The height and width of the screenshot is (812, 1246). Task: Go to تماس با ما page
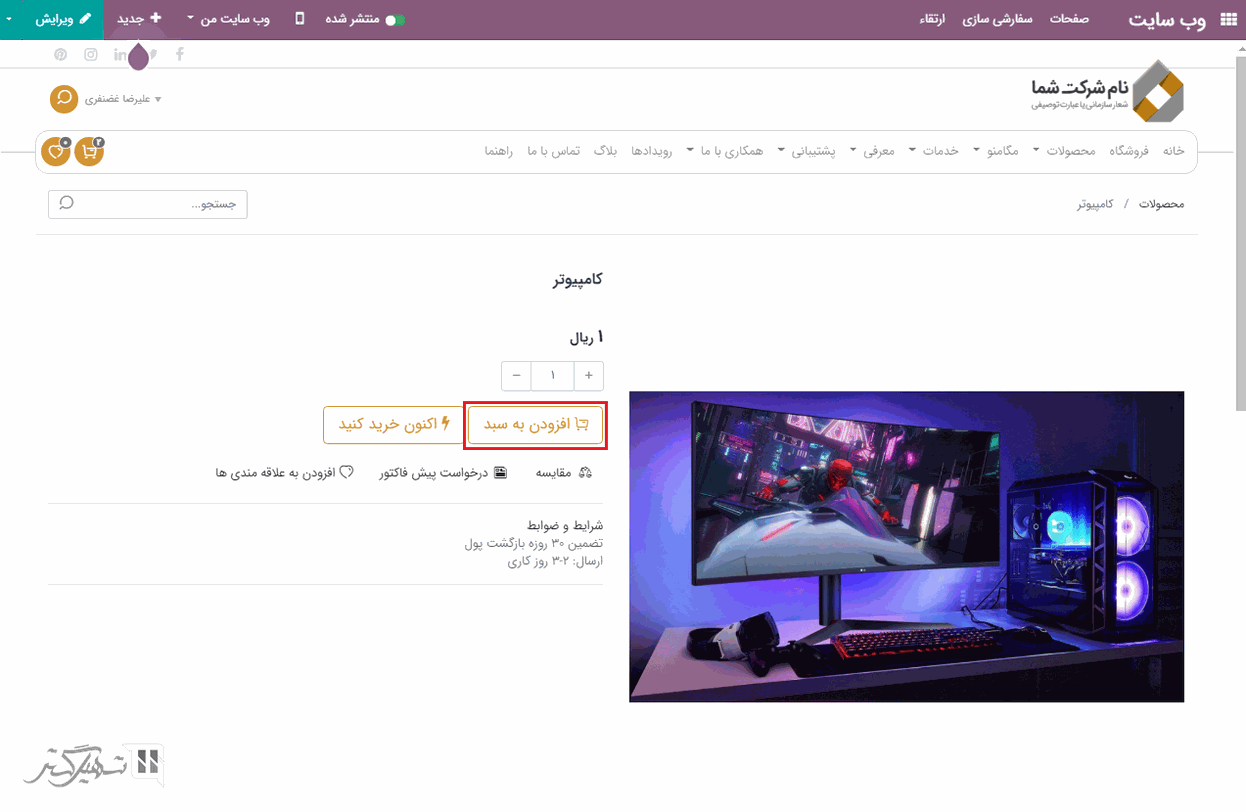coord(554,150)
